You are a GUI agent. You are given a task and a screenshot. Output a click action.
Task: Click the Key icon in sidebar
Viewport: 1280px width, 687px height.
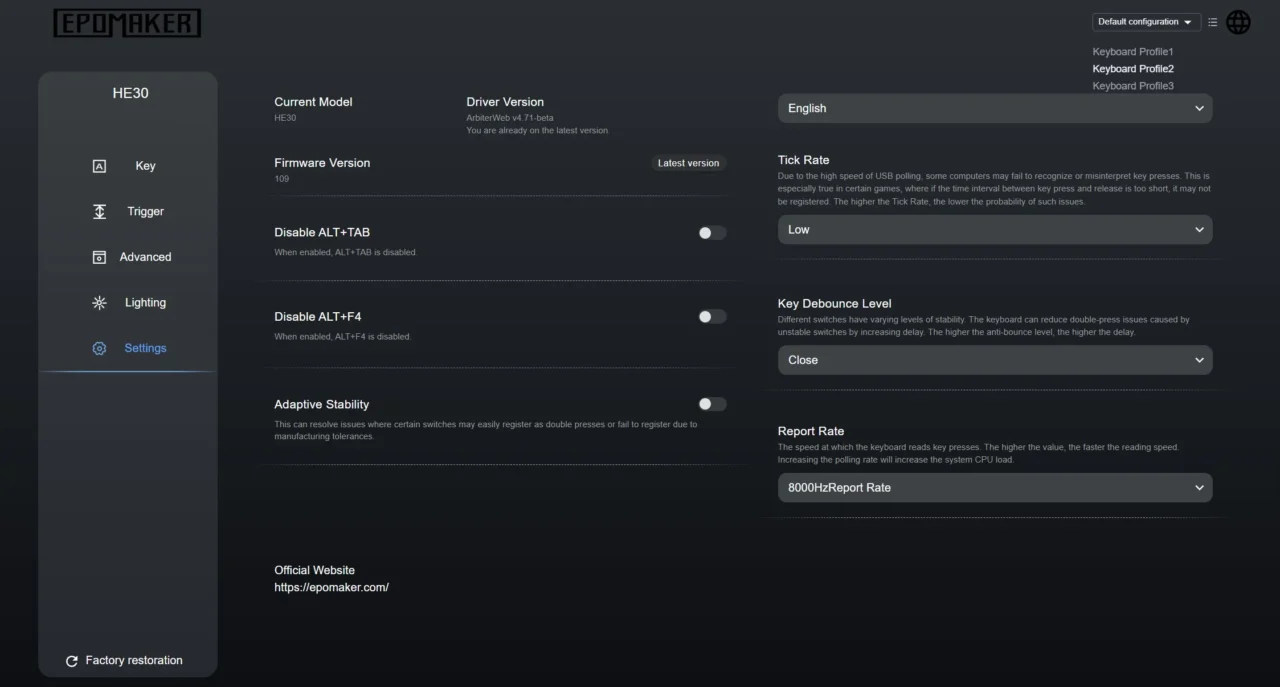coord(99,166)
